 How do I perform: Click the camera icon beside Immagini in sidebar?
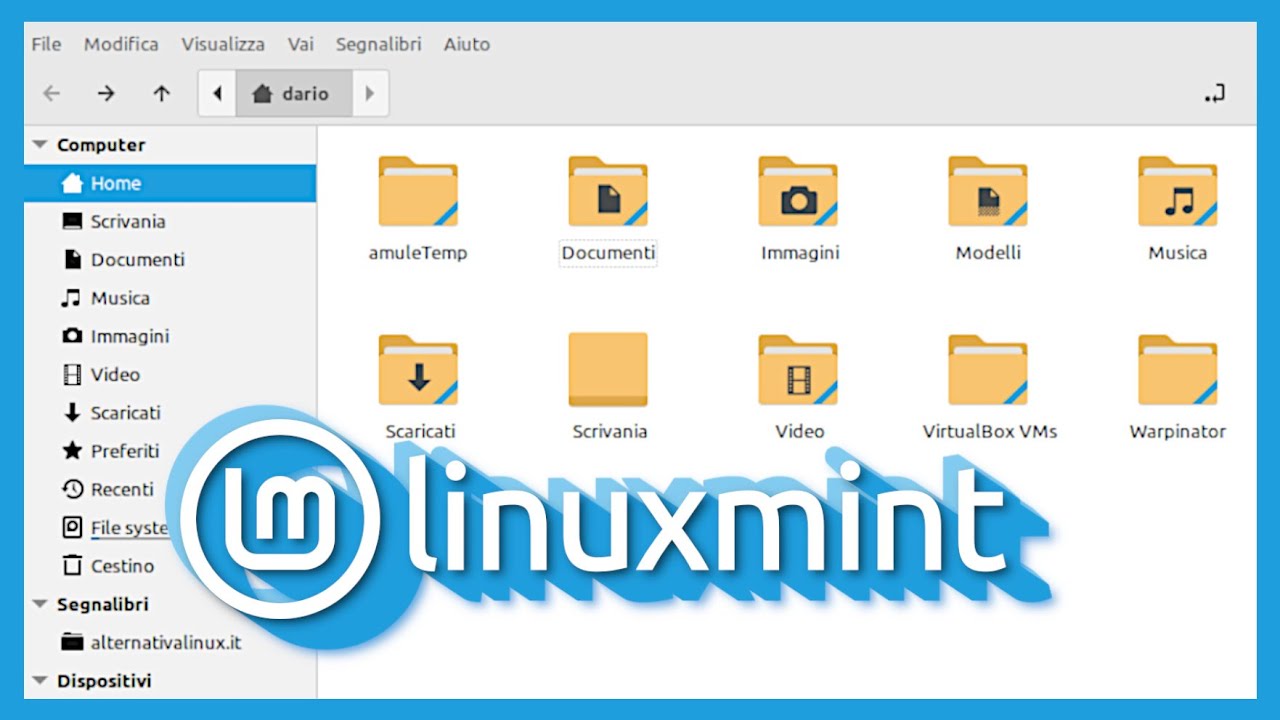coord(72,336)
